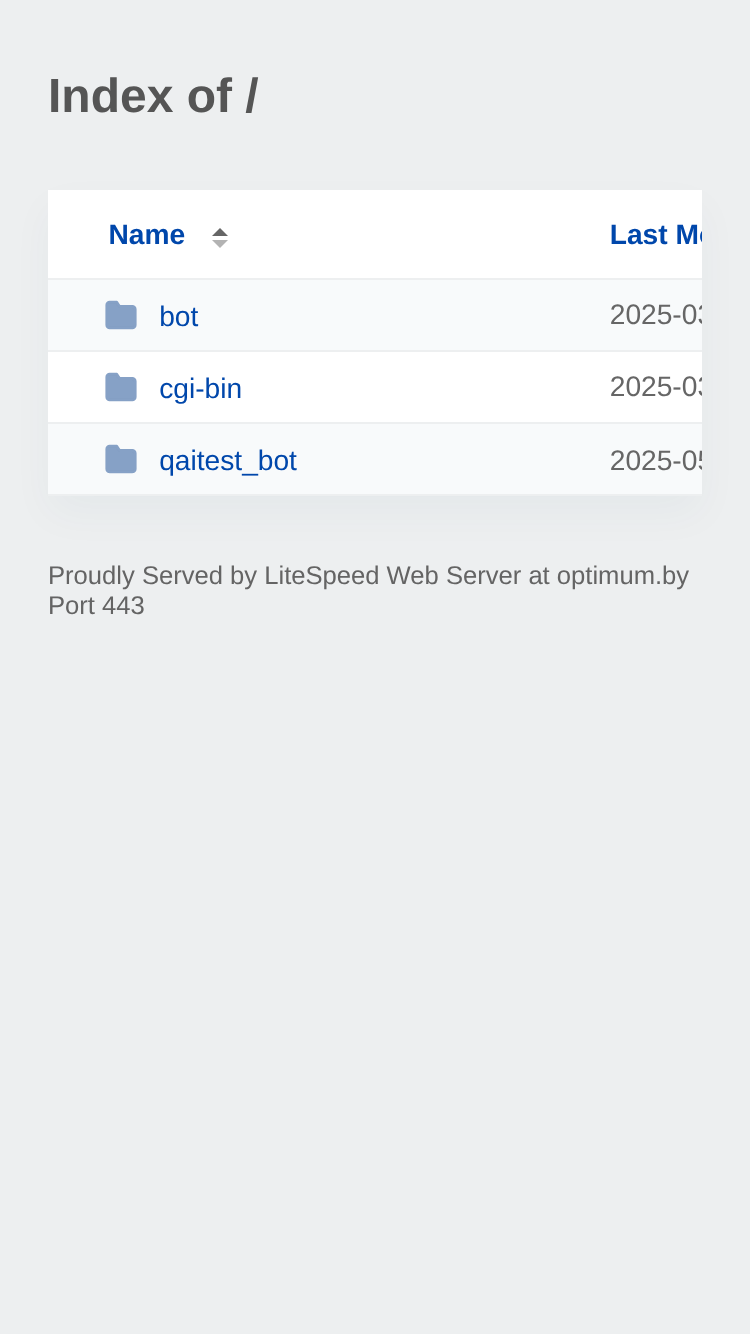Click the ascending sort arrow near Name
Viewport: 750px width, 1334px height.
220,231
